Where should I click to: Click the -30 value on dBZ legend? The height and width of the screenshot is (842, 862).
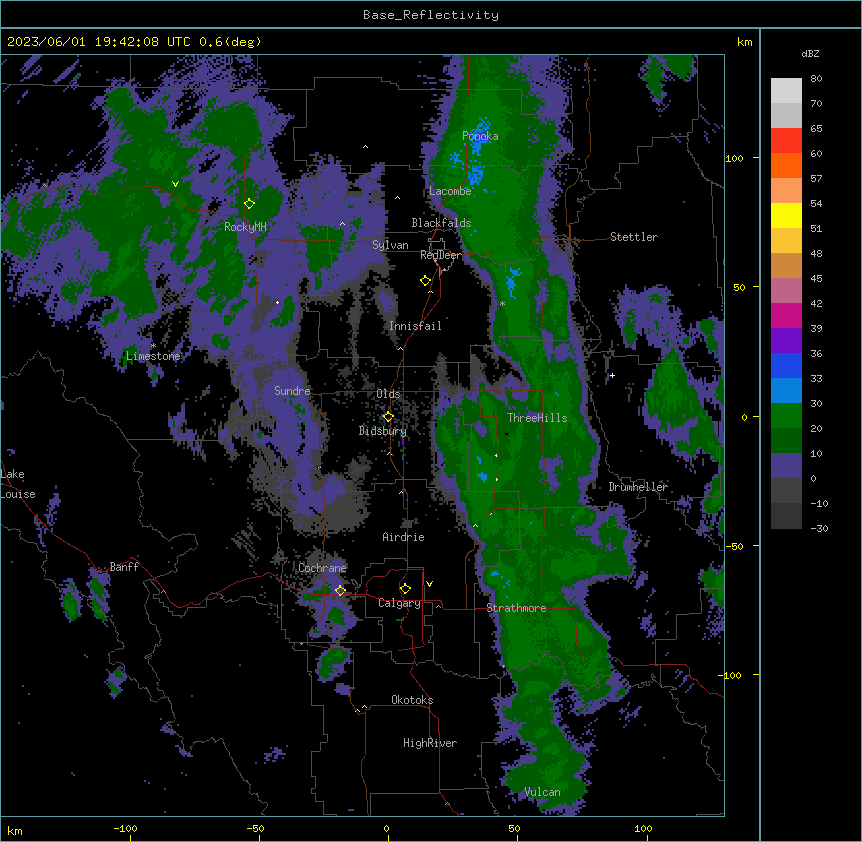pyautogui.click(x=819, y=528)
